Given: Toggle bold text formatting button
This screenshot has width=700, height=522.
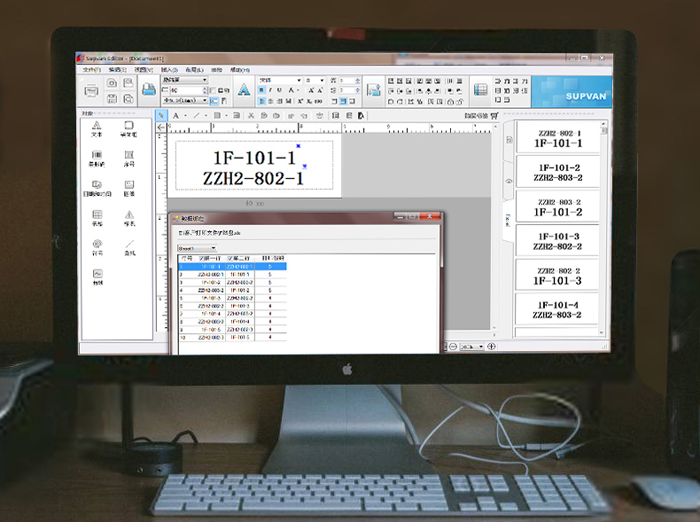Looking at the screenshot, I should pos(261,90).
